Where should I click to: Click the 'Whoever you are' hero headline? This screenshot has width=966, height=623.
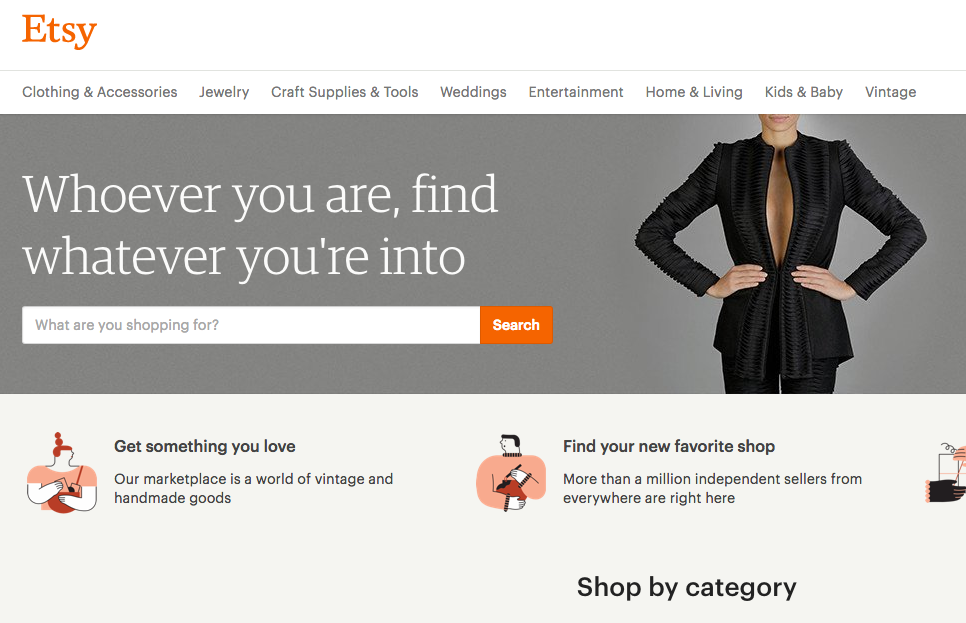tap(260, 225)
